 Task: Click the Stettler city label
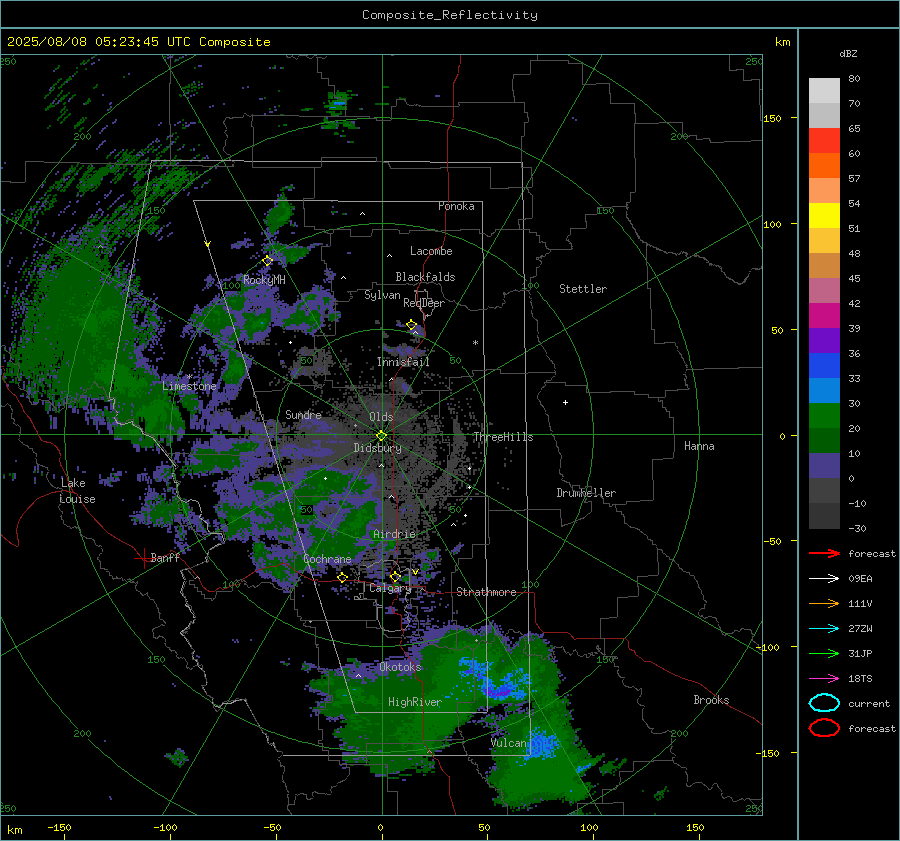pos(583,289)
